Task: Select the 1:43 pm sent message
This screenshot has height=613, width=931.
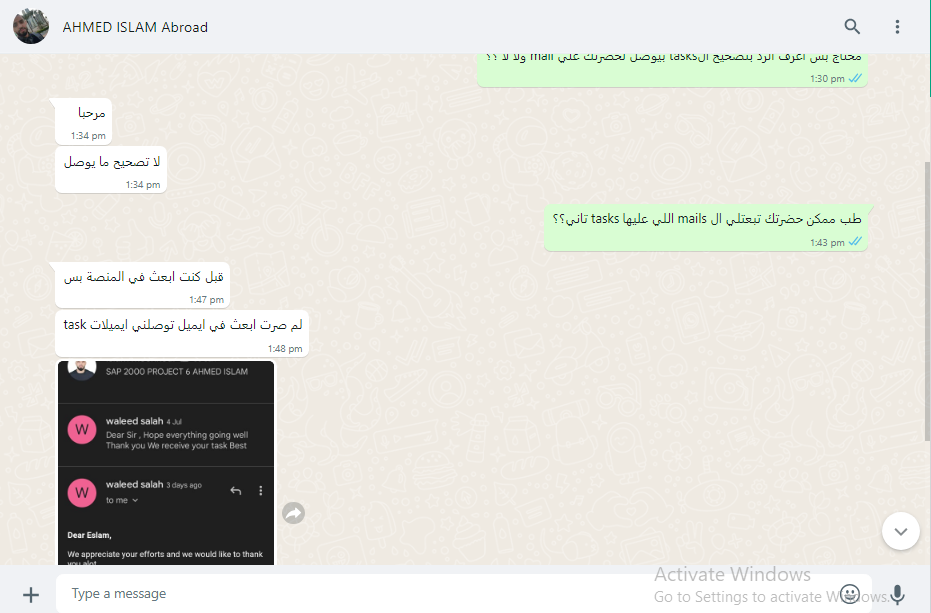Action: click(x=706, y=229)
